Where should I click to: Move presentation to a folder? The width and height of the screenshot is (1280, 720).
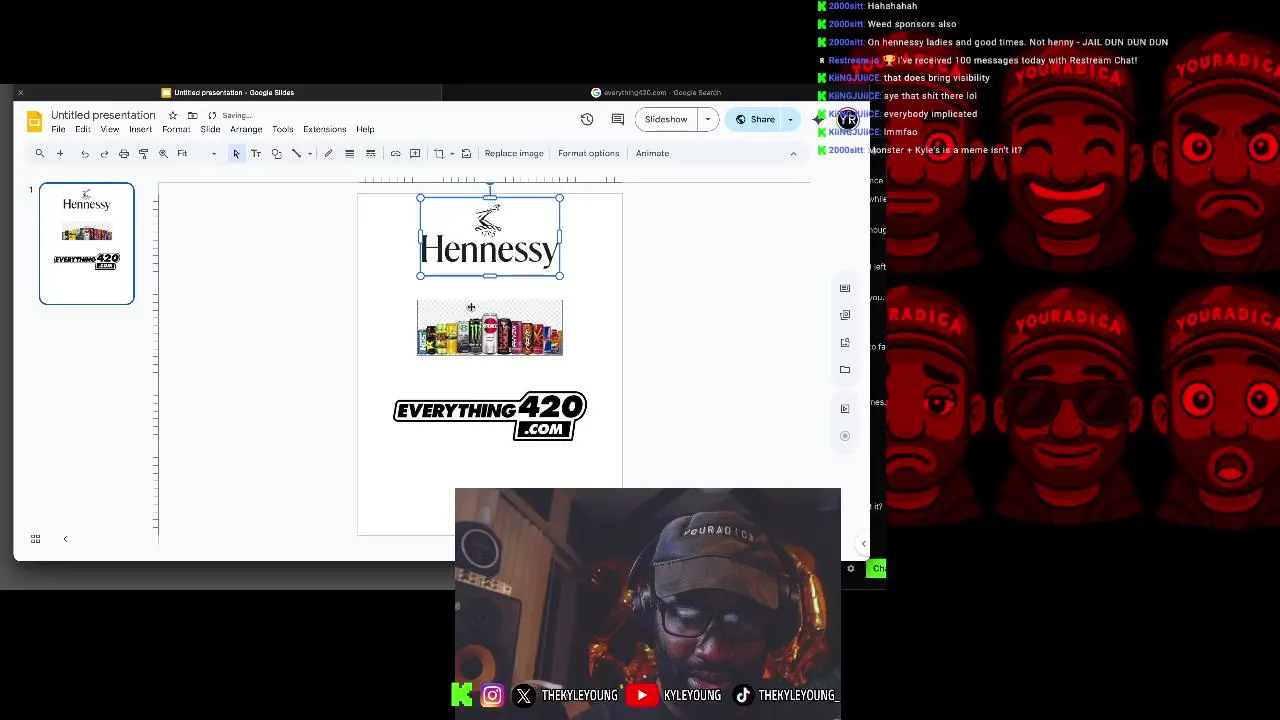pyautogui.click(x=192, y=116)
